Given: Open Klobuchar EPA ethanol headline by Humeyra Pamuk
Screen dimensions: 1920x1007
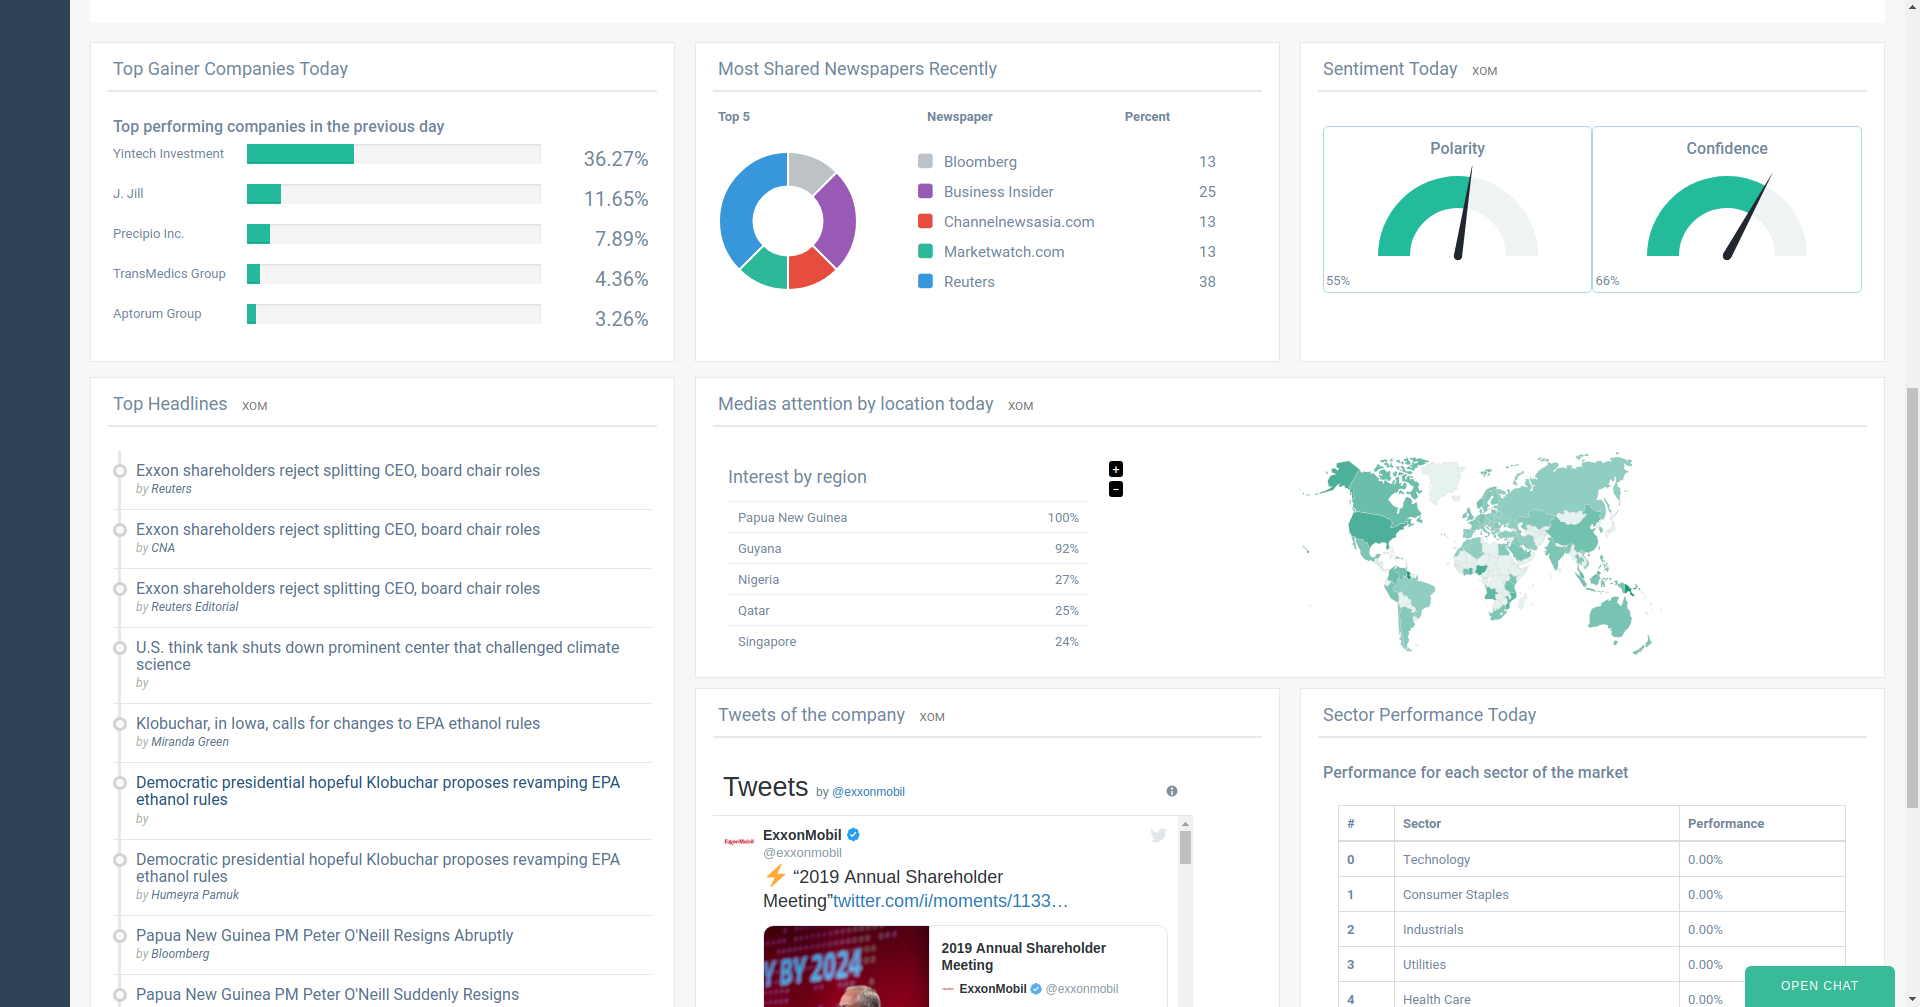Looking at the screenshot, I should point(378,868).
